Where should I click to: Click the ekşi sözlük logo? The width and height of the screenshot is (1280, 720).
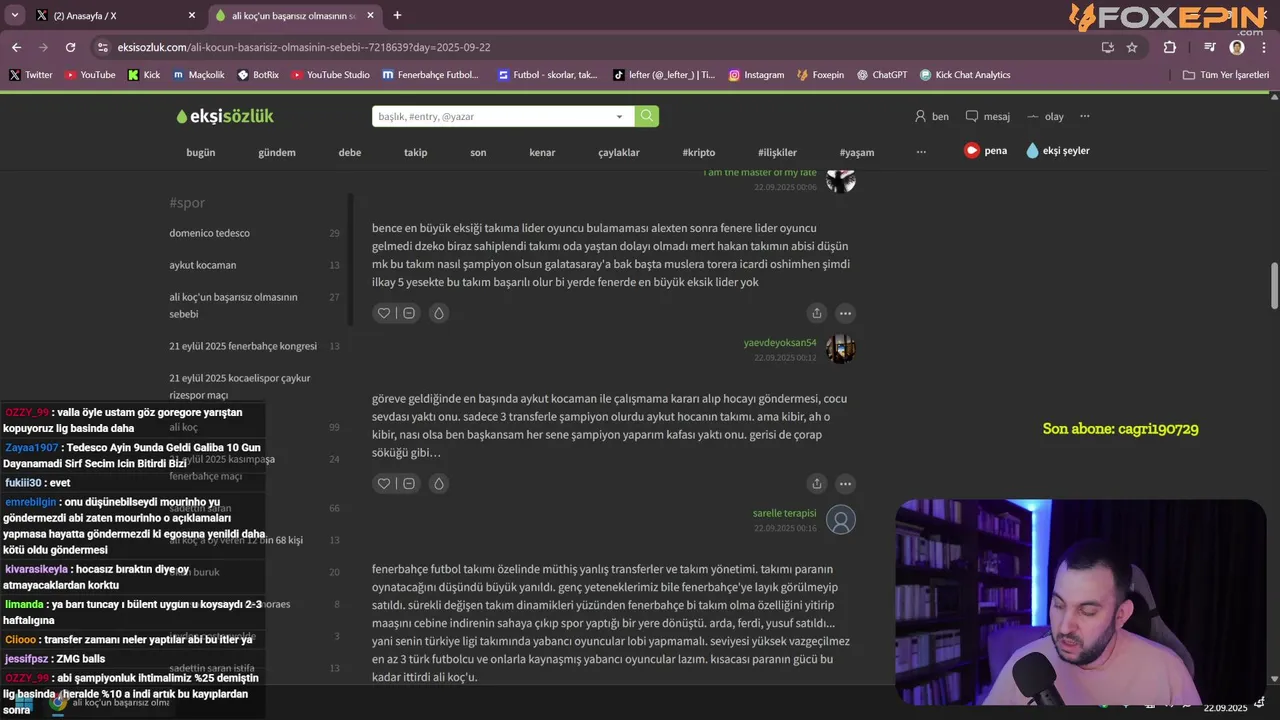pyautogui.click(x=225, y=116)
